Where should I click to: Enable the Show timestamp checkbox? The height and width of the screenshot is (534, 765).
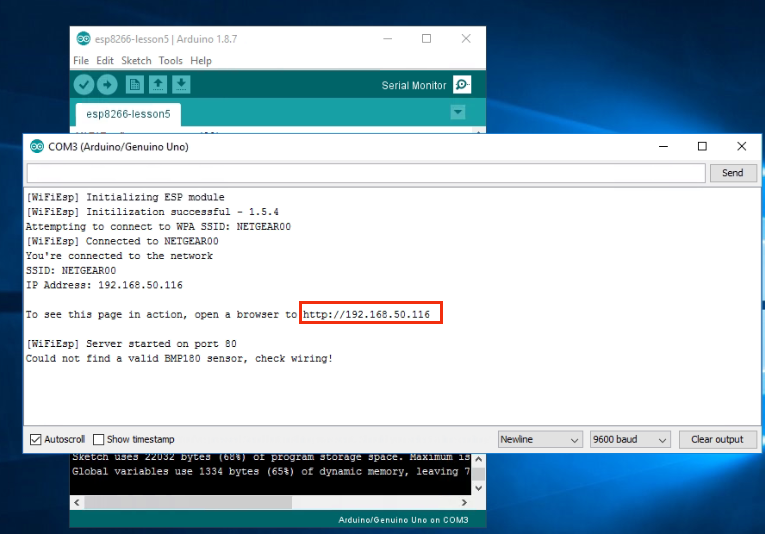click(x=99, y=439)
